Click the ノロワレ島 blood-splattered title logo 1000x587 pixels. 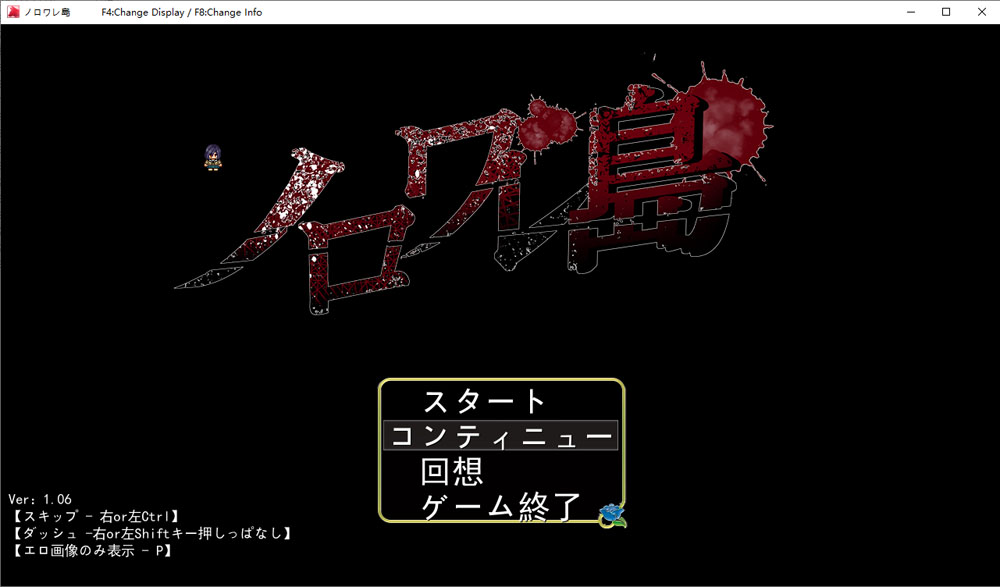pyautogui.click(x=473, y=186)
